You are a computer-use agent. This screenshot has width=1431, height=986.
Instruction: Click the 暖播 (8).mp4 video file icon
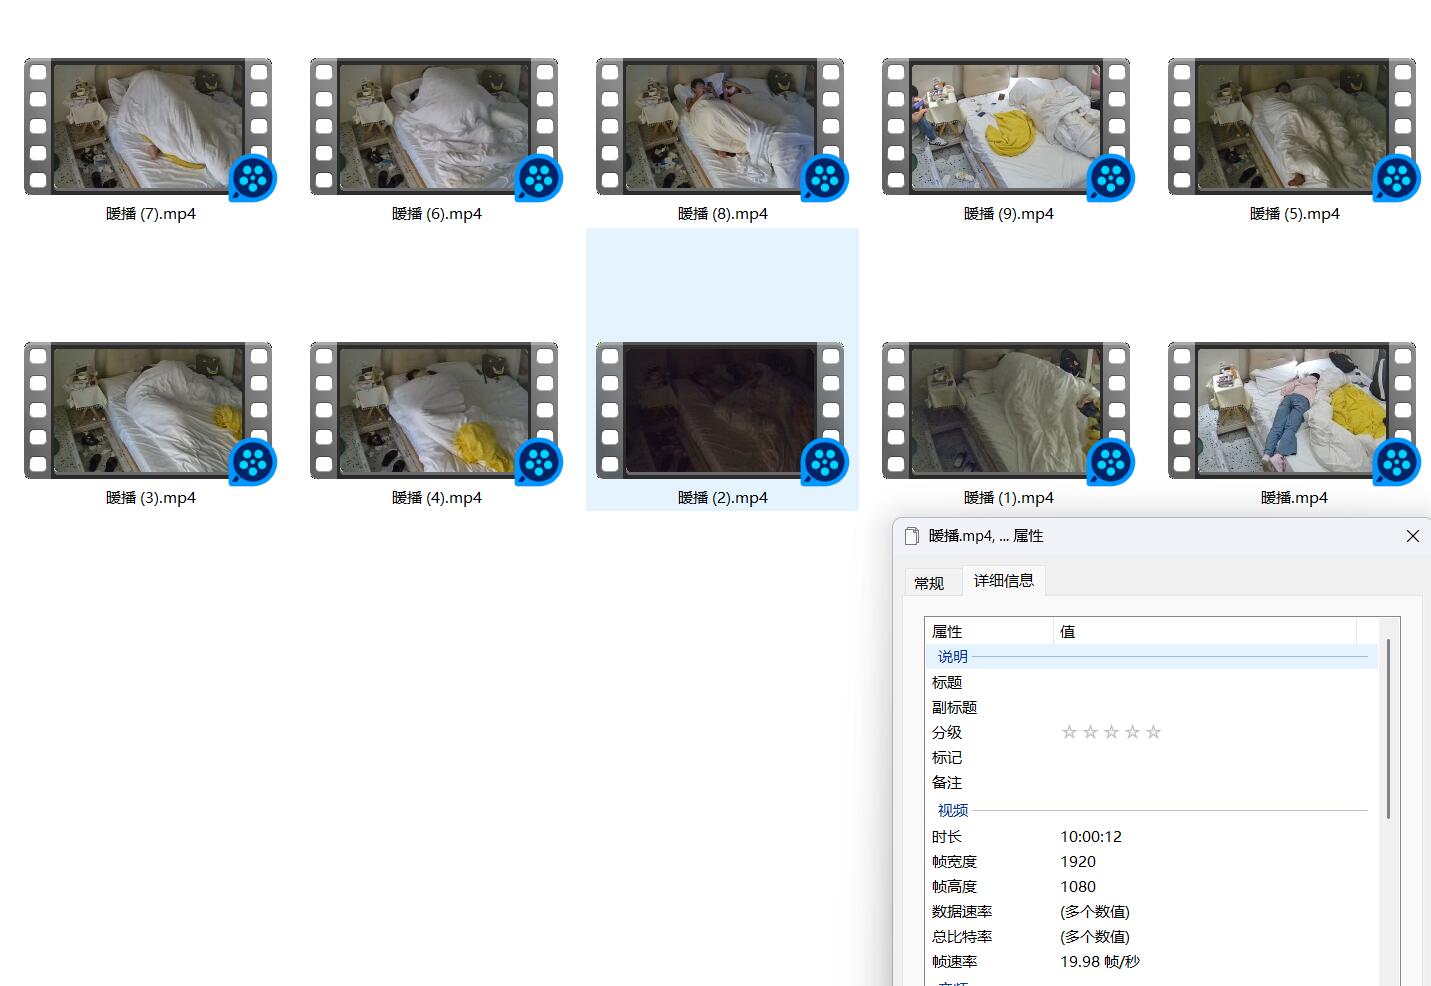720,126
